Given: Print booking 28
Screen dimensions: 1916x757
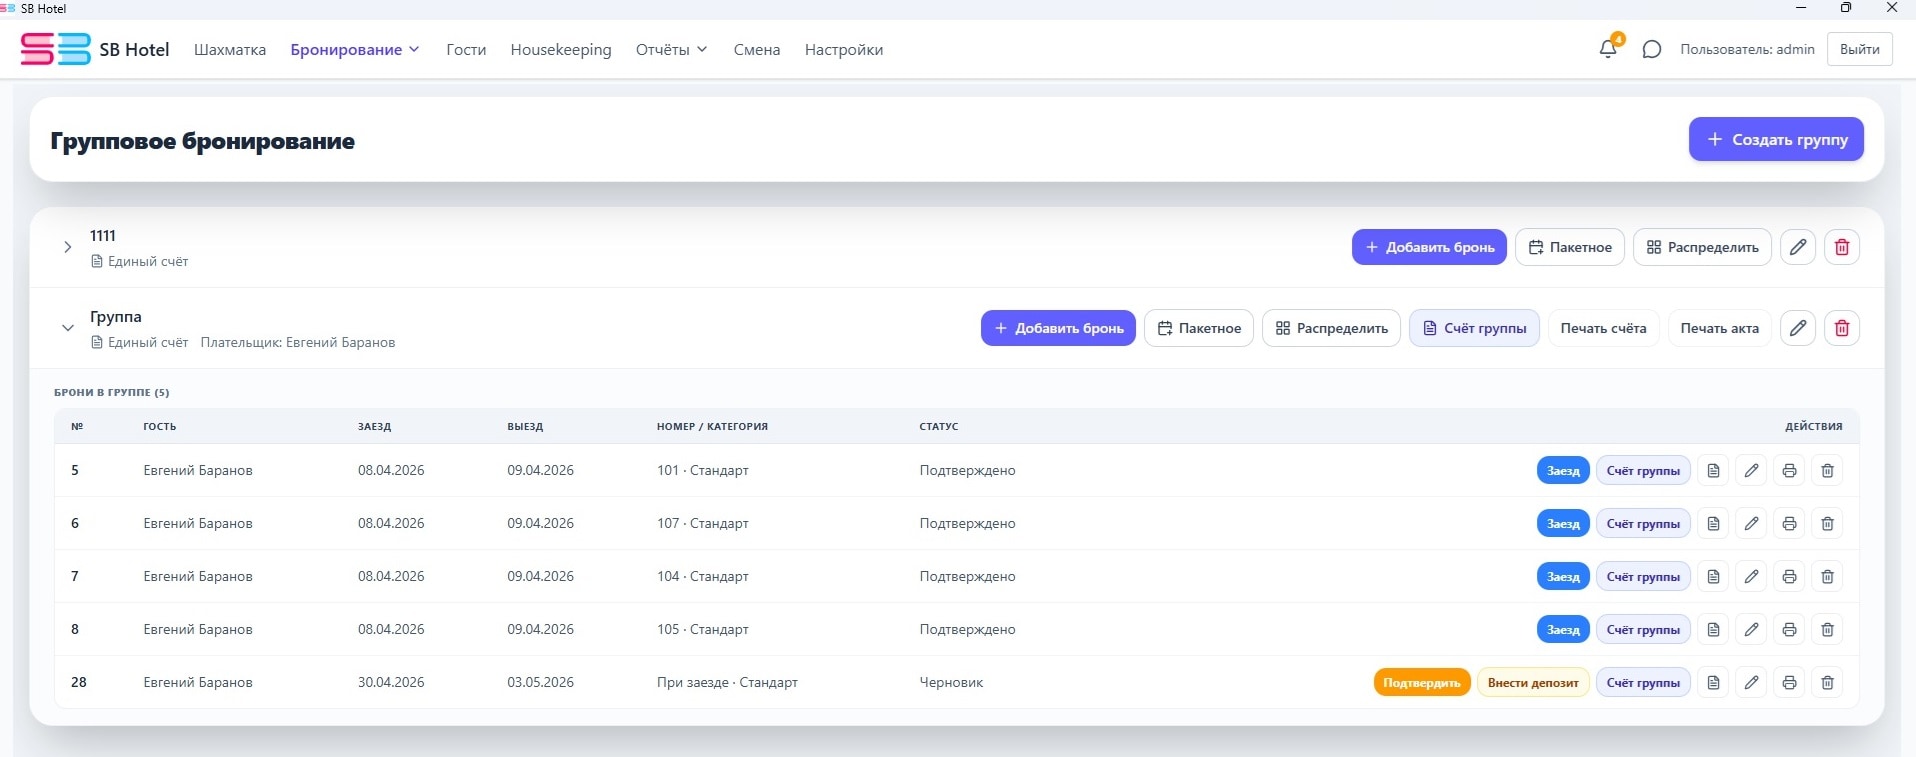Looking at the screenshot, I should click(1789, 682).
